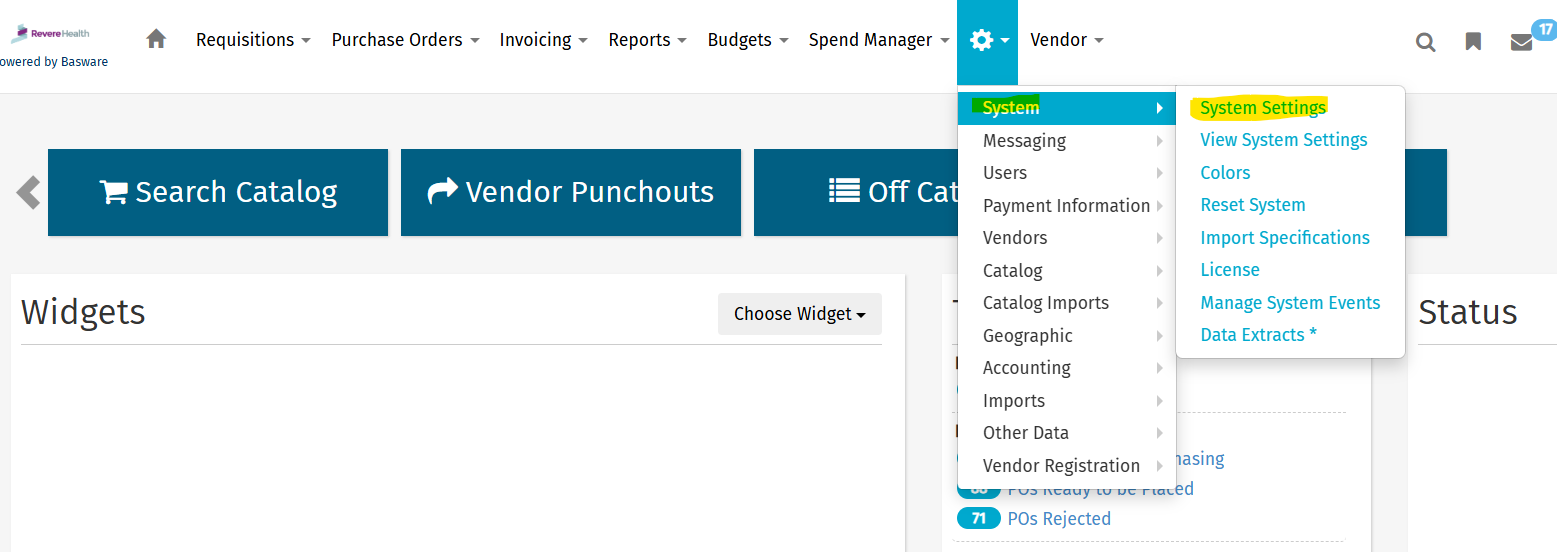Expand the Purchase Orders menu
The image size is (1557, 552).
click(x=405, y=40)
